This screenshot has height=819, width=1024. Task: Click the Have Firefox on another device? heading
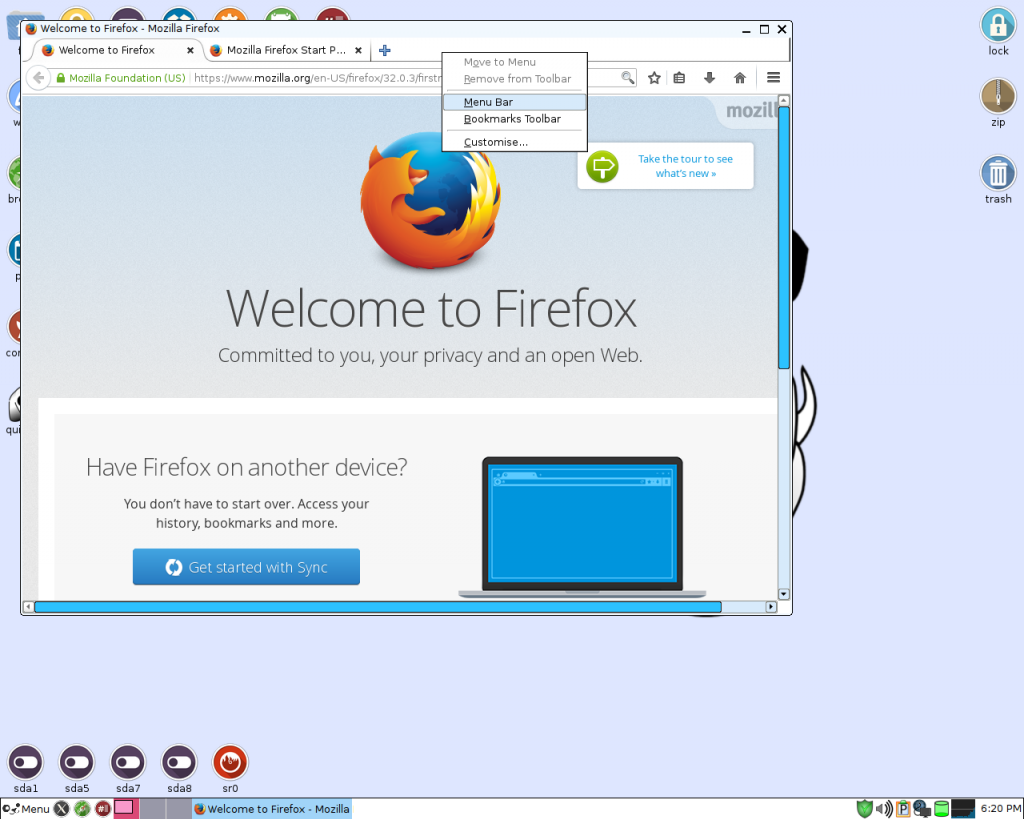click(246, 467)
